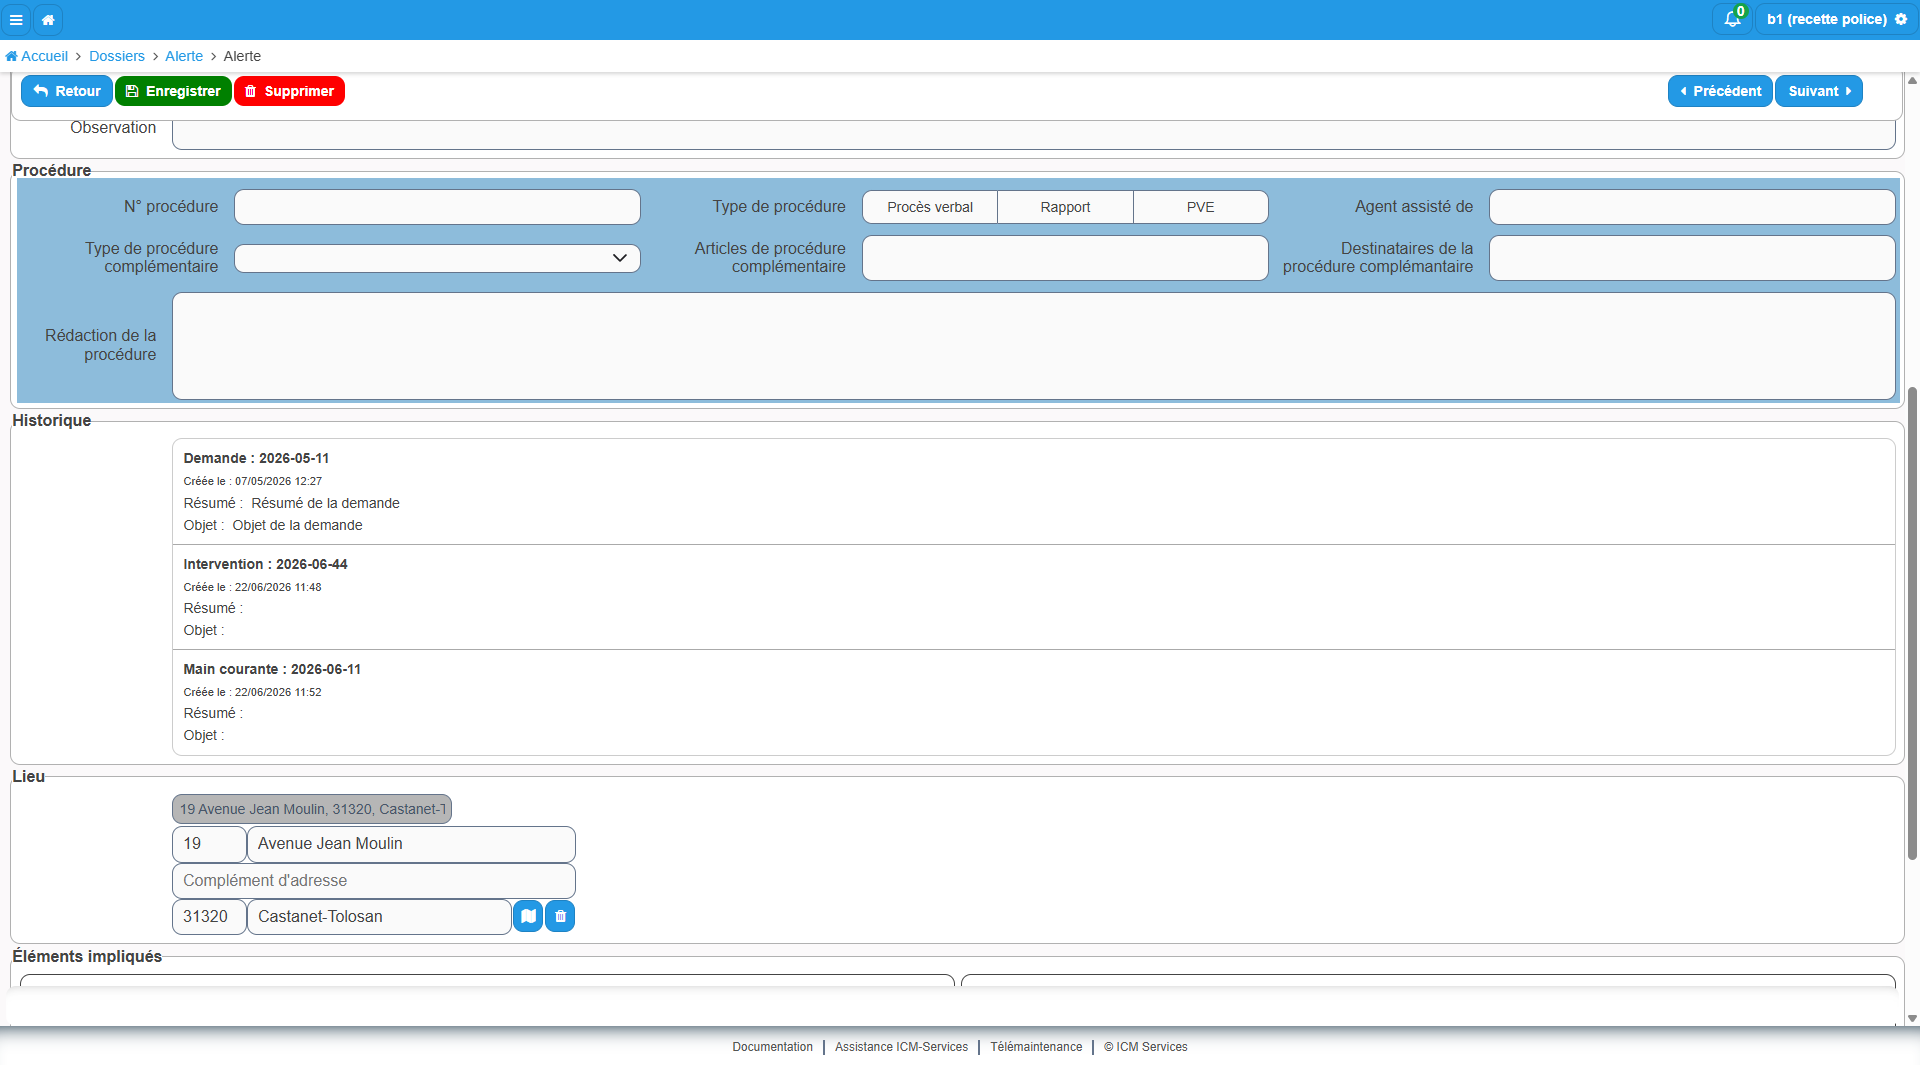1920x1080 pixels.
Task: Delete address with trash icon
Action: 560,916
